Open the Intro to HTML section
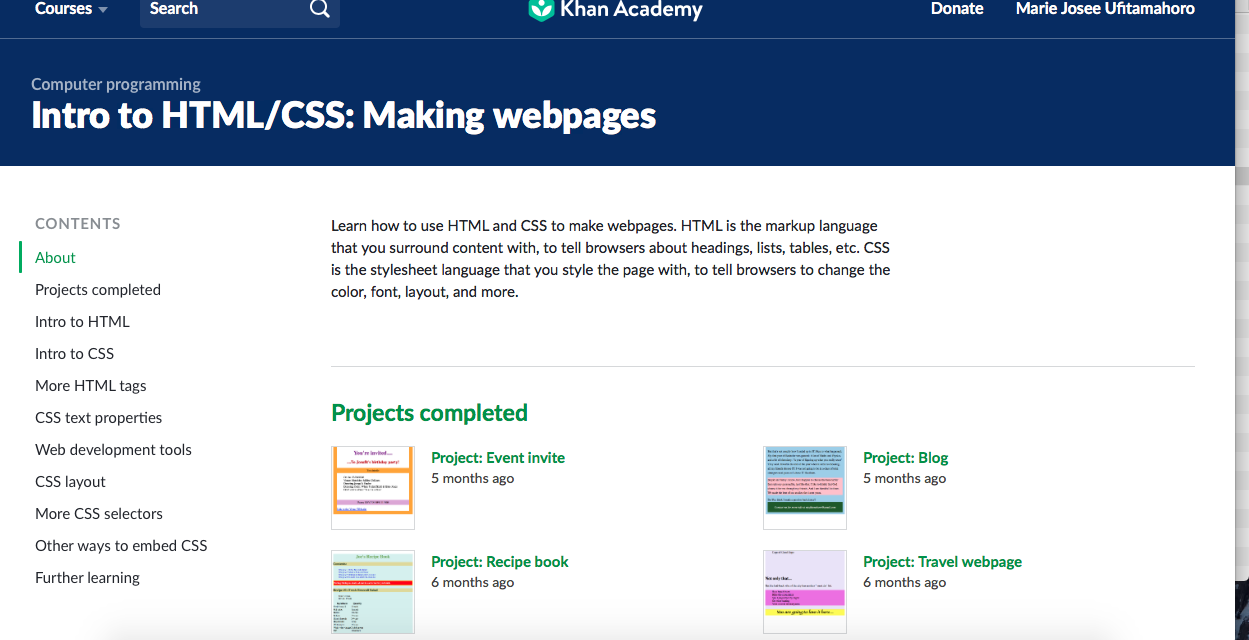Screen dimensions: 1249x640 click(x=82, y=322)
